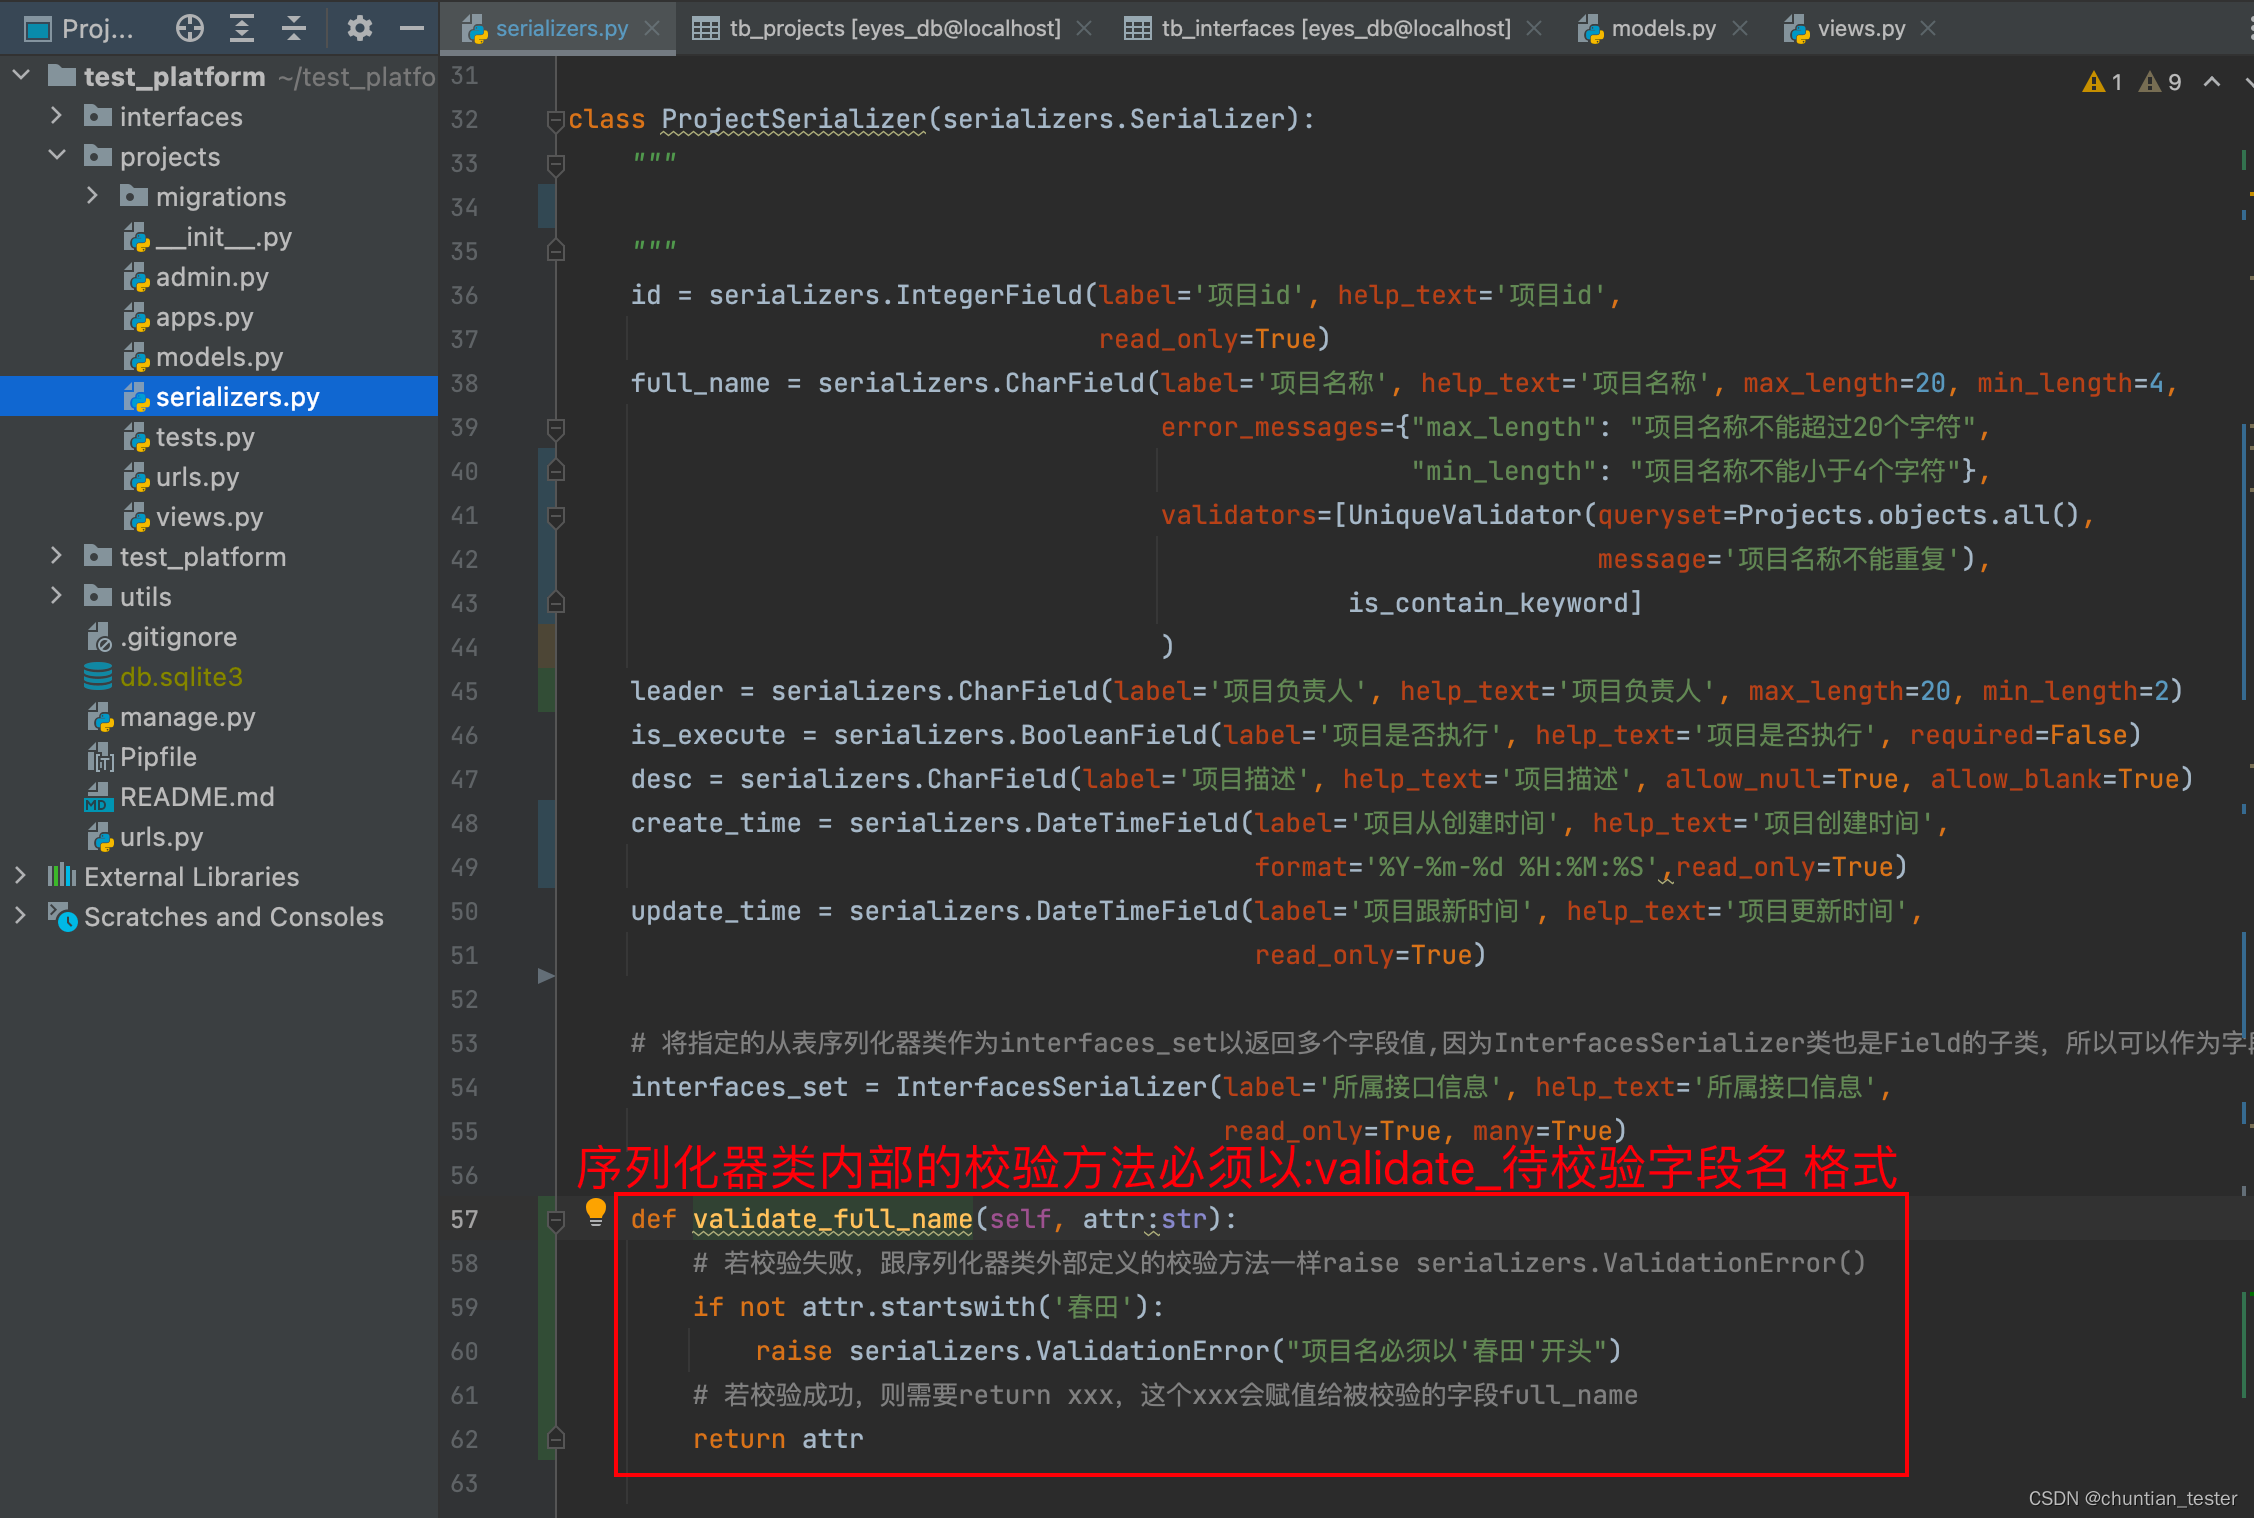Click line number 57 in the gutter
The width and height of the screenshot is (2254, 1518).
click(x=463, y=1219)
